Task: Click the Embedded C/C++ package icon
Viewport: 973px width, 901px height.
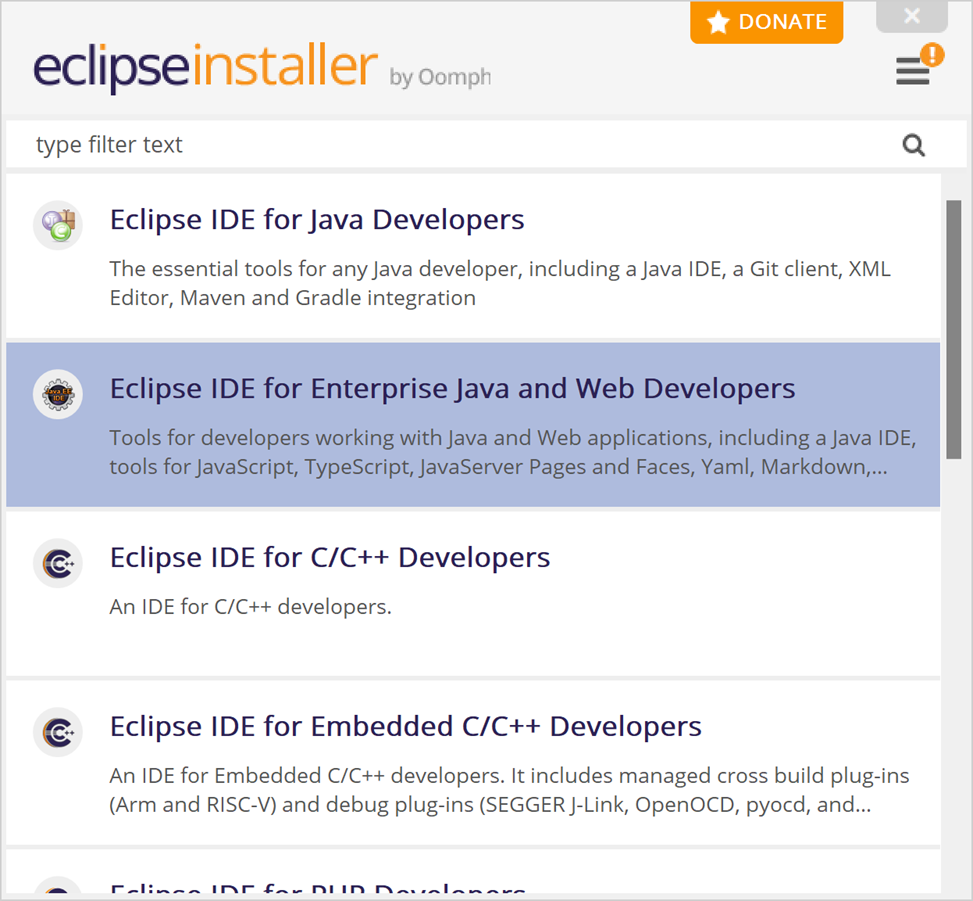Action: pyautogui.click(x=58, y=732)
